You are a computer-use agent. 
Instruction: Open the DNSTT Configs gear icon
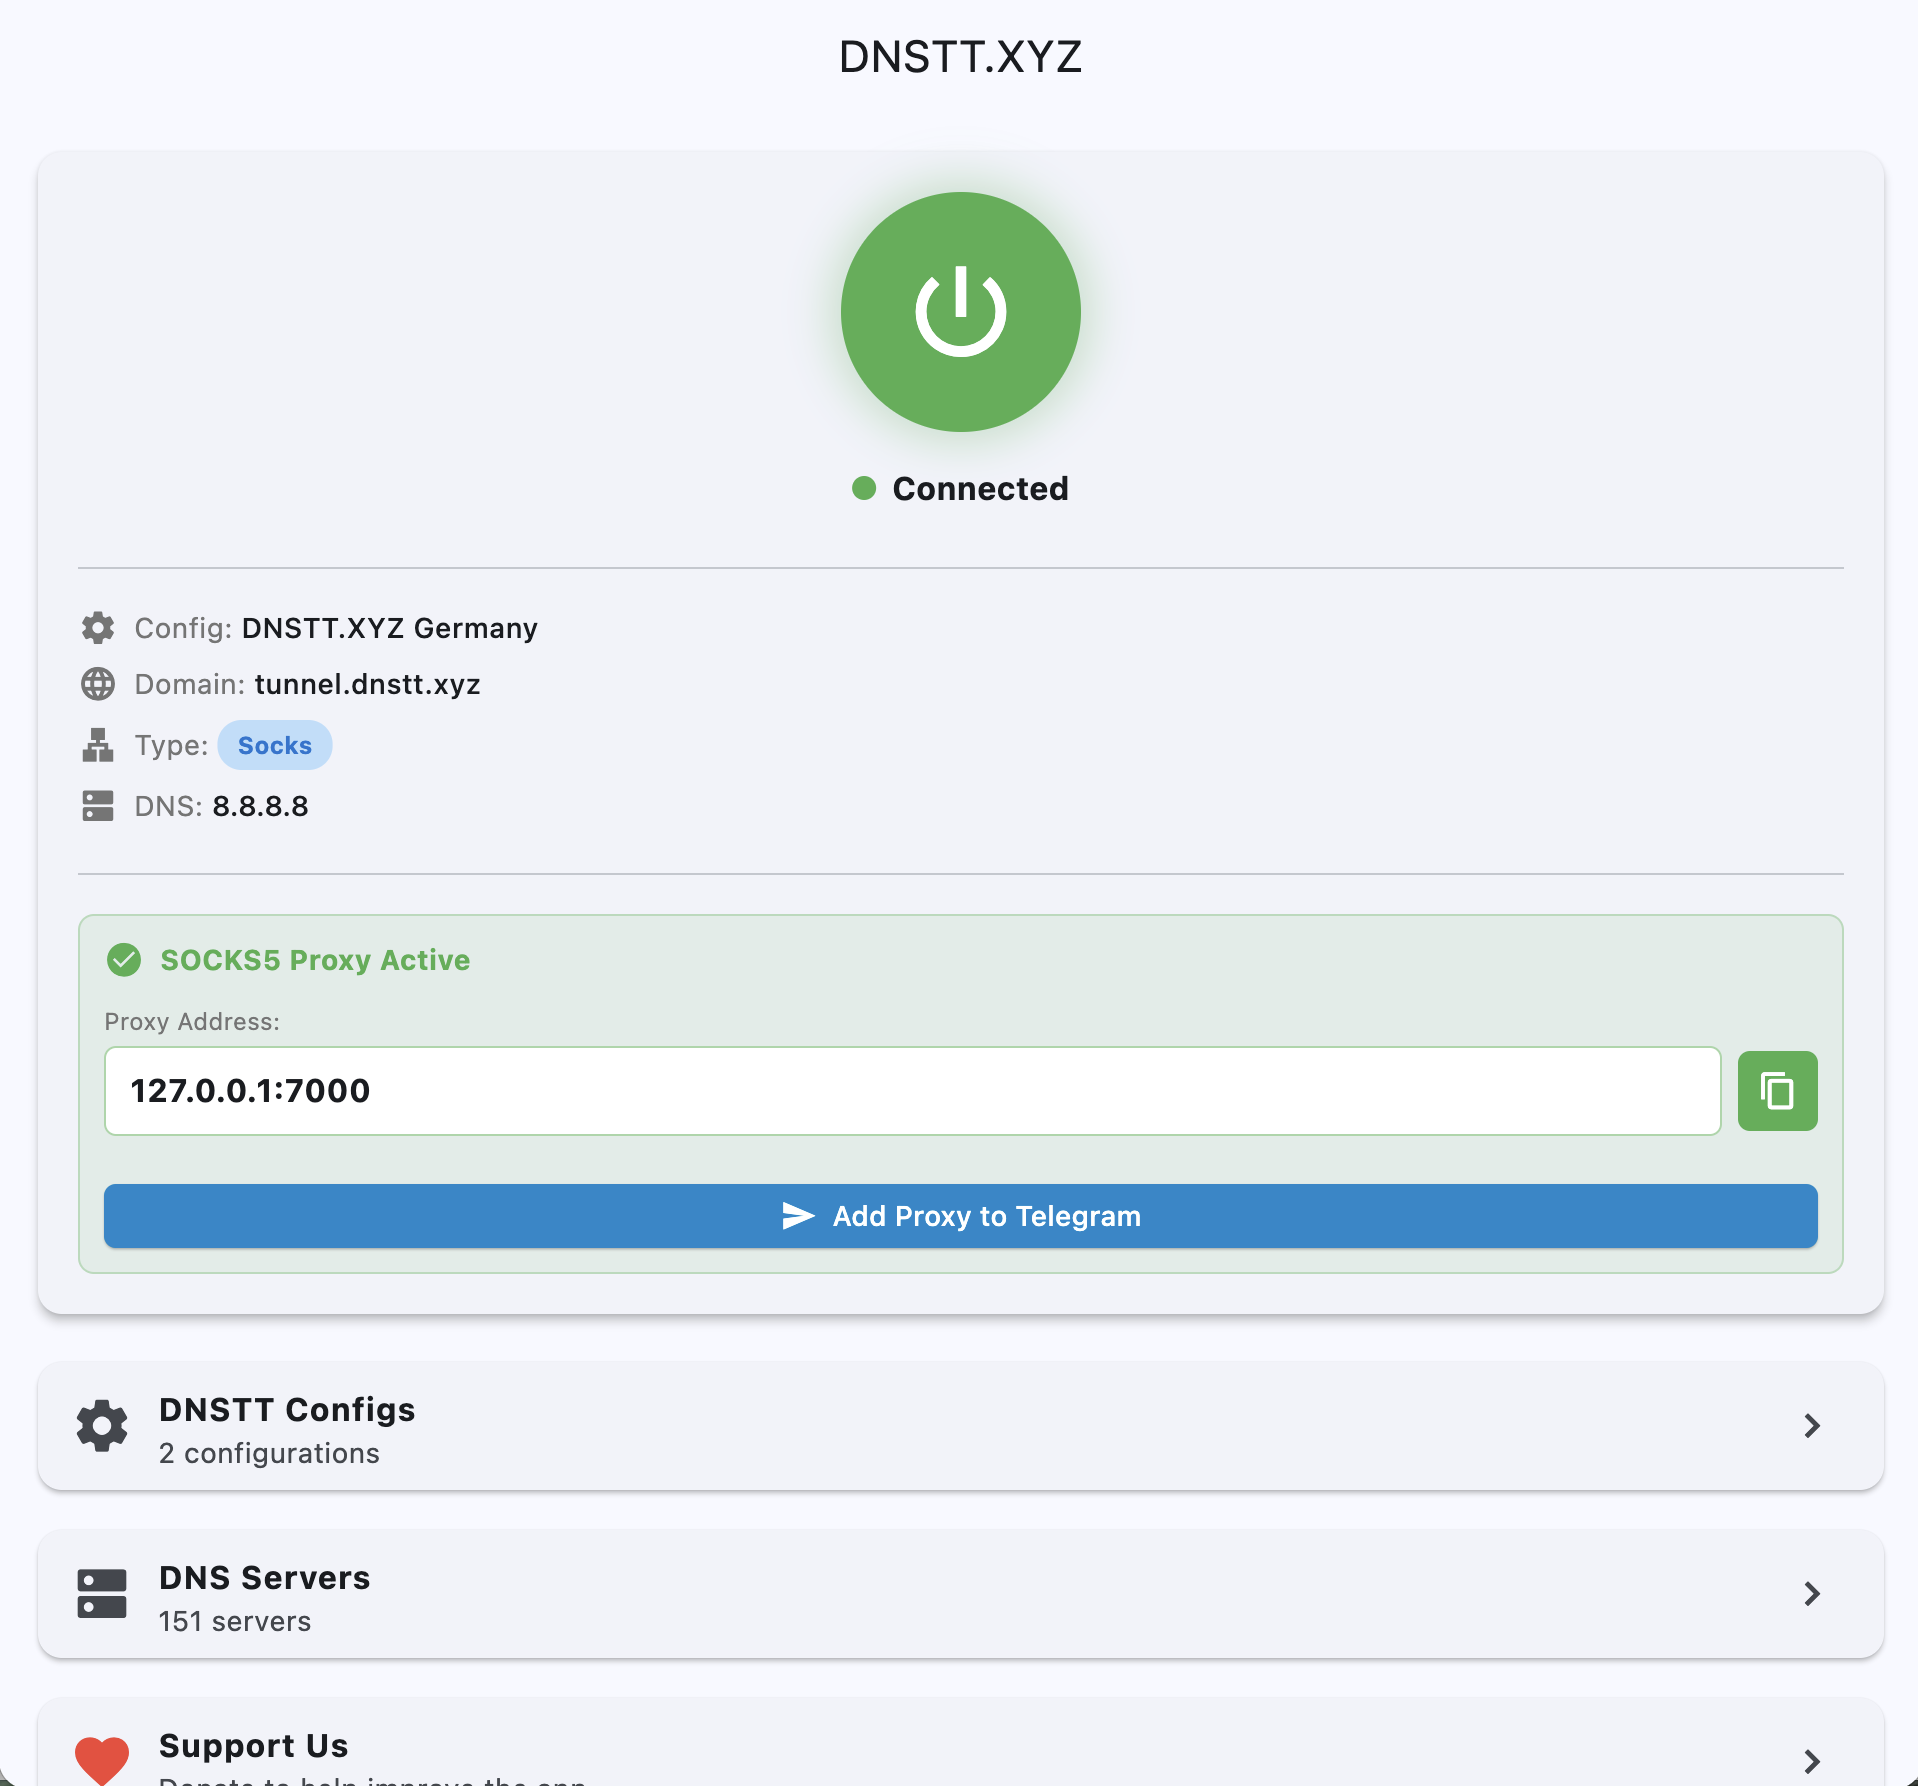(x=102, y=1426)
